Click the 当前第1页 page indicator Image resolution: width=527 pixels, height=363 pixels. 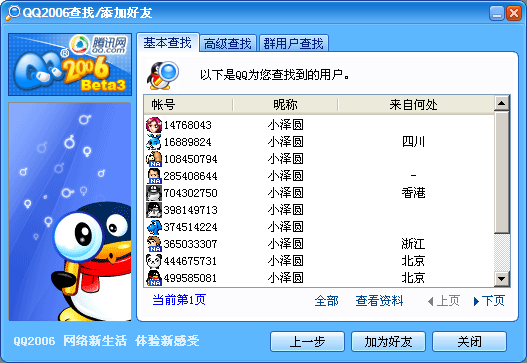click(x=179, y=299)
